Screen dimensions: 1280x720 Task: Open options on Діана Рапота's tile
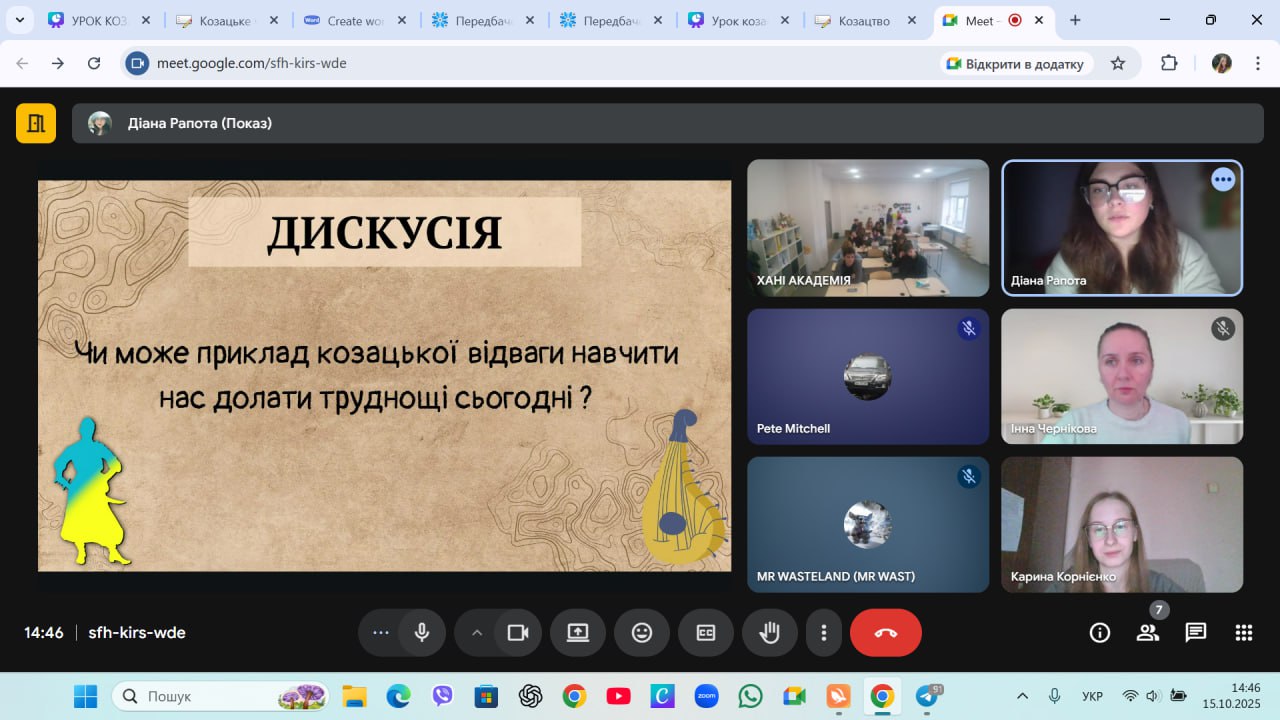click(x=1222, y=180)
